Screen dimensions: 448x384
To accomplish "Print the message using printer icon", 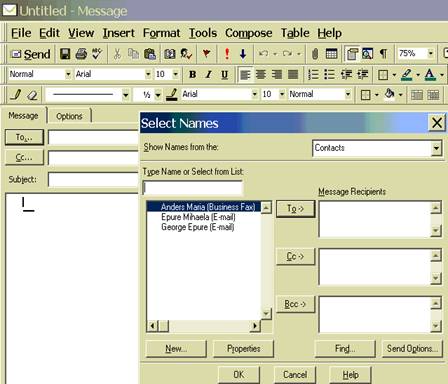I will pos(81,54).
